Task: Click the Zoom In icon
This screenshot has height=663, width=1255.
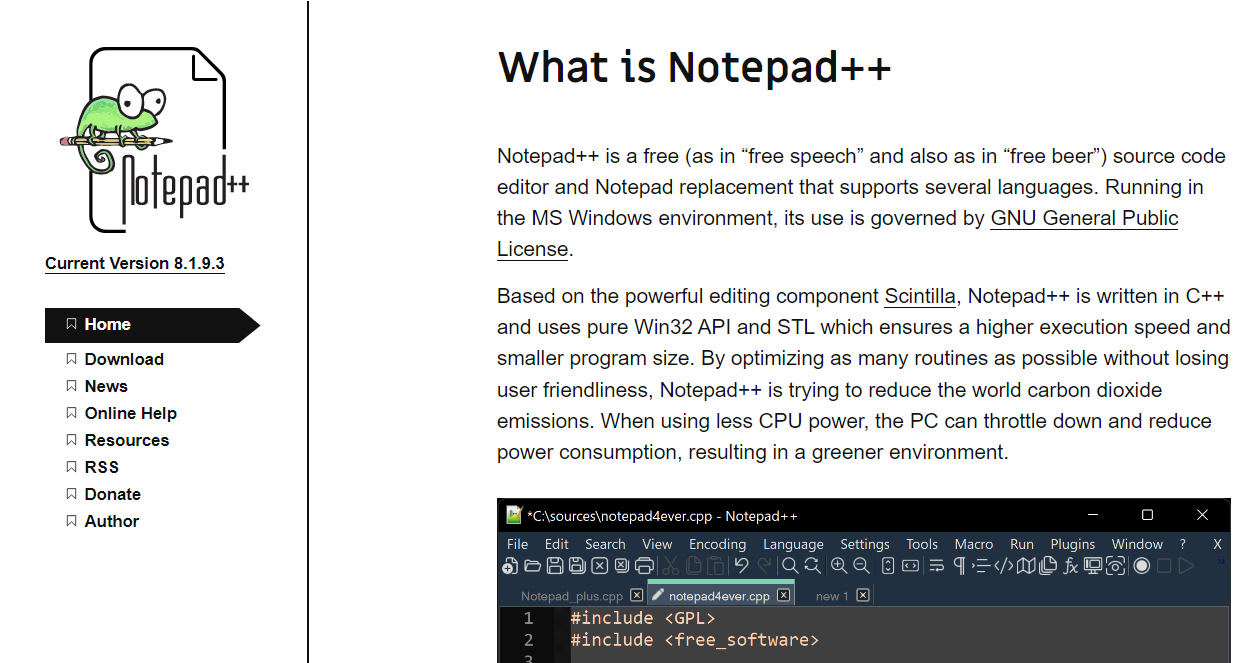Action: click(839, 566)
